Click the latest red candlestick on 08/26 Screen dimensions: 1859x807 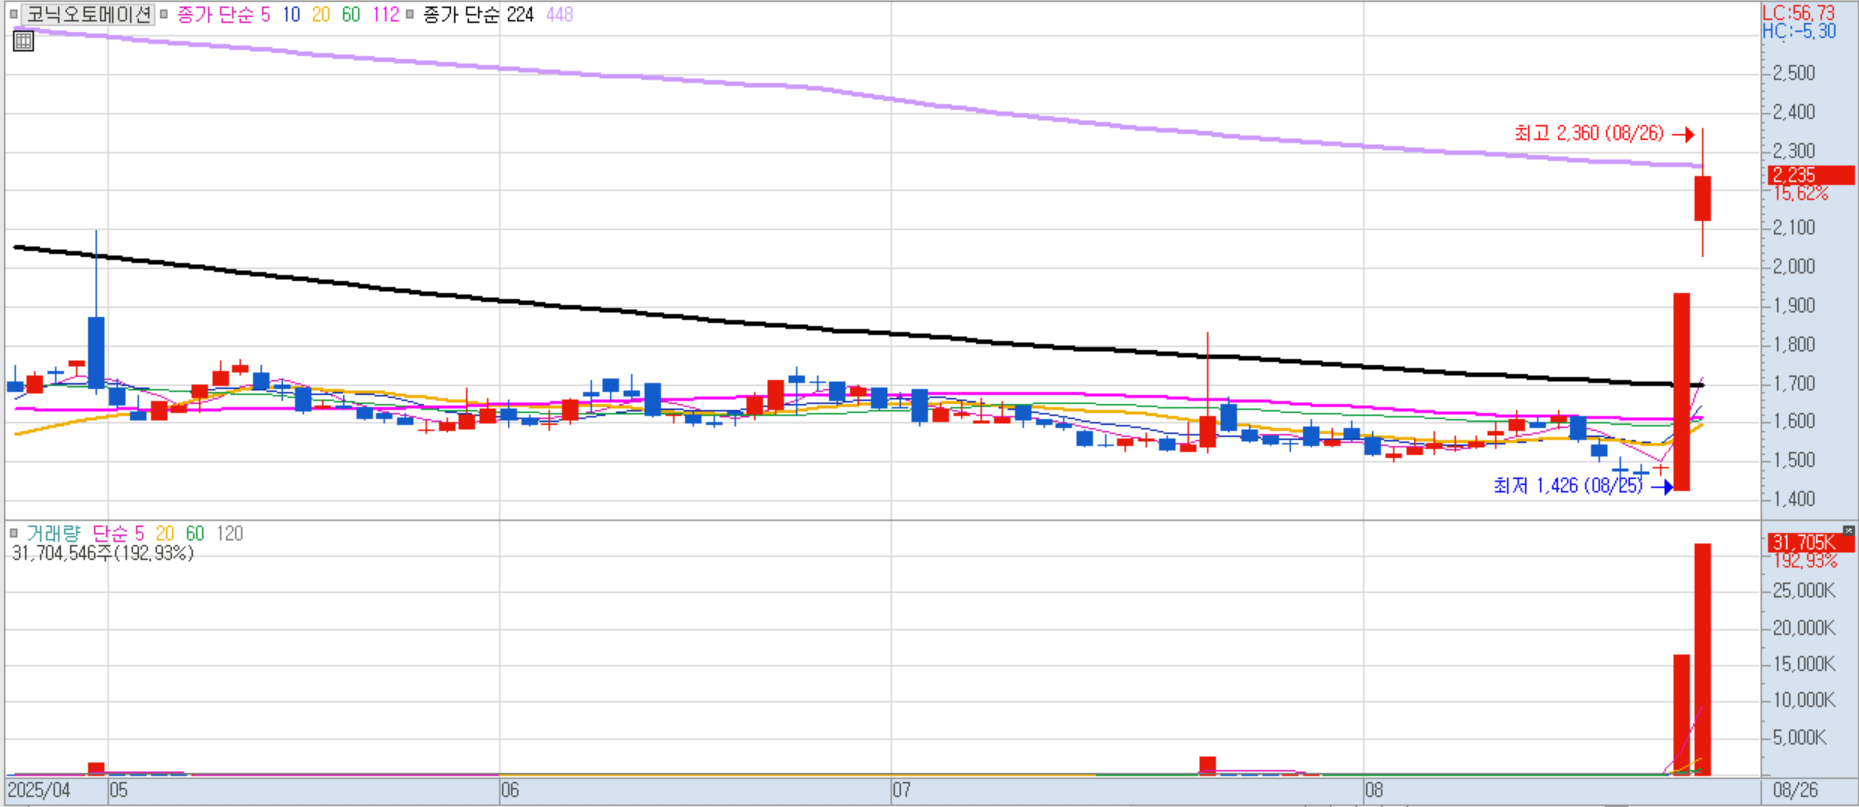click(1702, 198)
